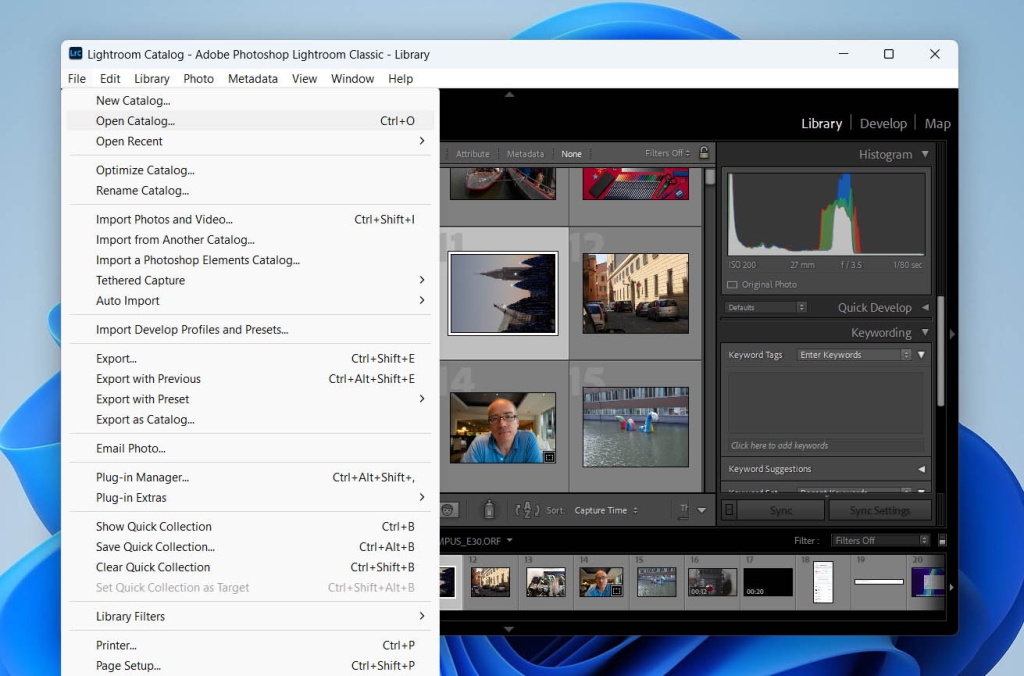Screen dimensions: 1024x676
Task: Toggle the sync switch next to the Sync button
Action: 729,510
